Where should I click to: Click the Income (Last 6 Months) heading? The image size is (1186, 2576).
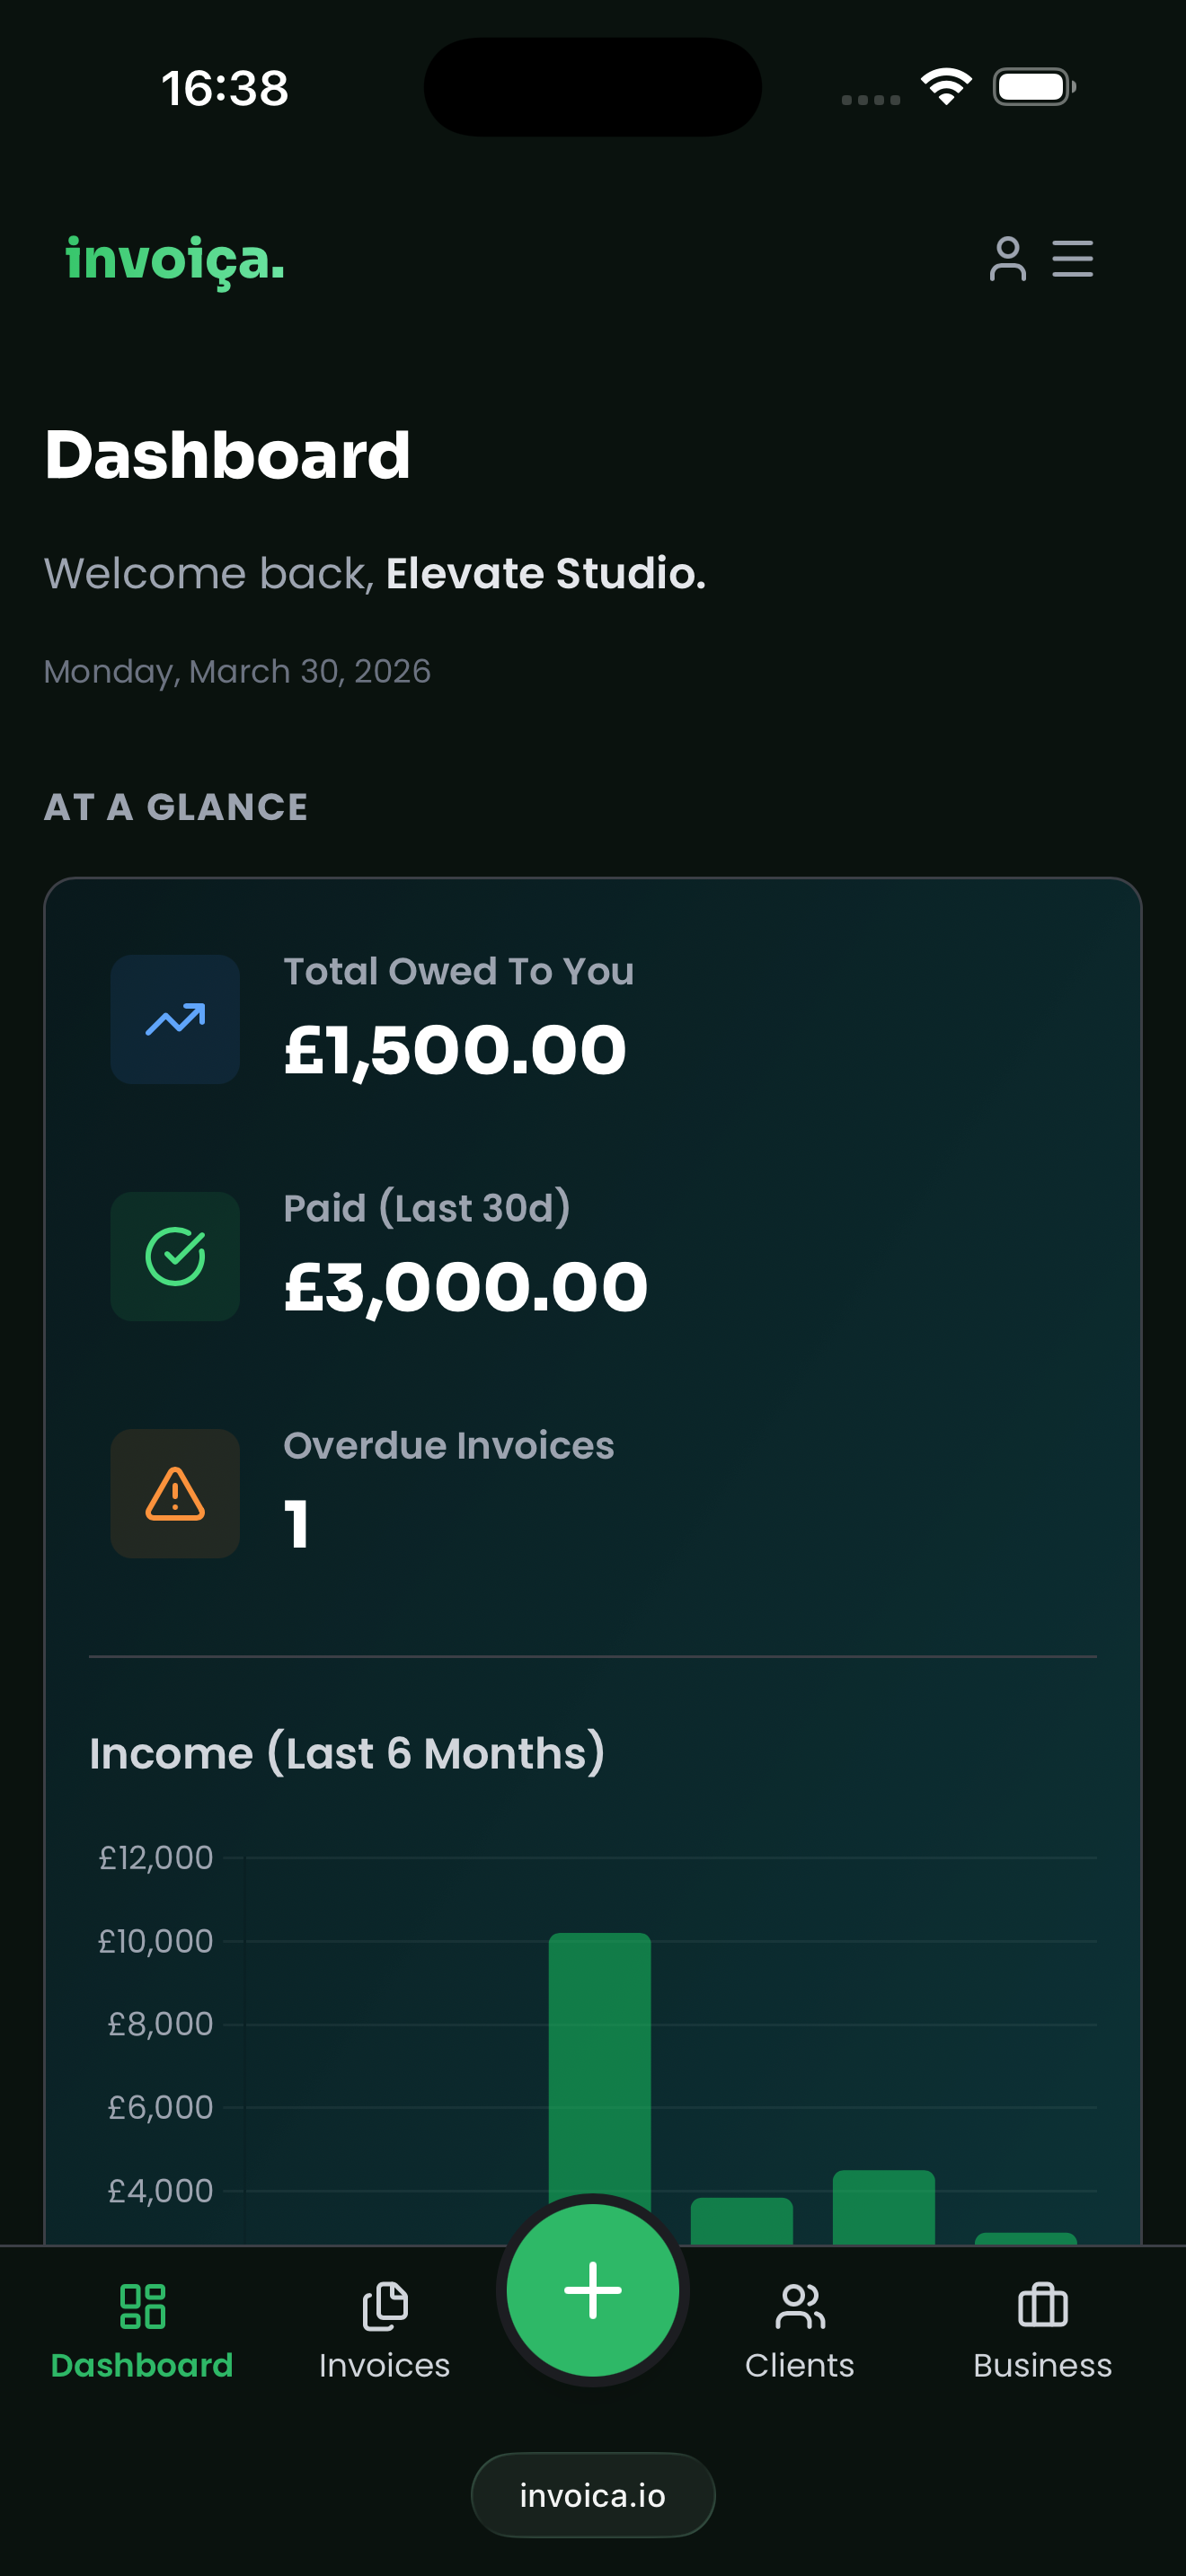(347, 1753)
